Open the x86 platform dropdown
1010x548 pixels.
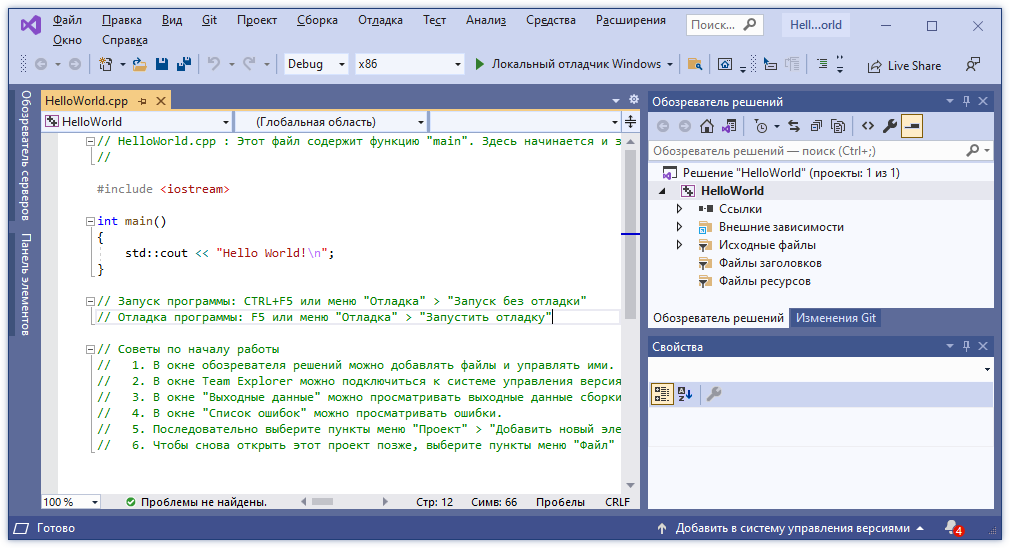pyautogui.click(x=458, y=64)
